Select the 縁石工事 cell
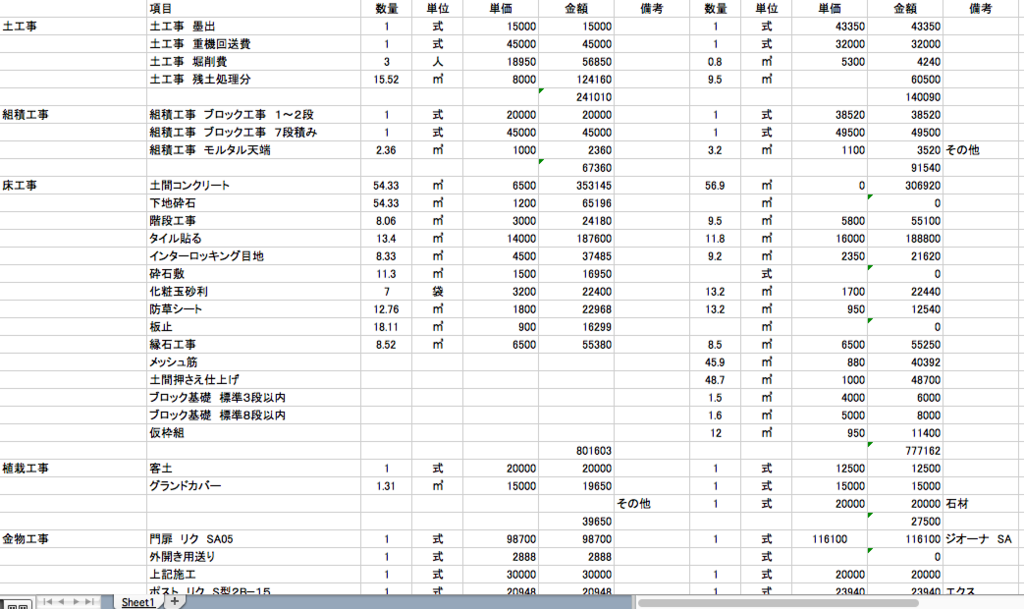The width and height of the screenshot is (1024, 609). (253, 345)
